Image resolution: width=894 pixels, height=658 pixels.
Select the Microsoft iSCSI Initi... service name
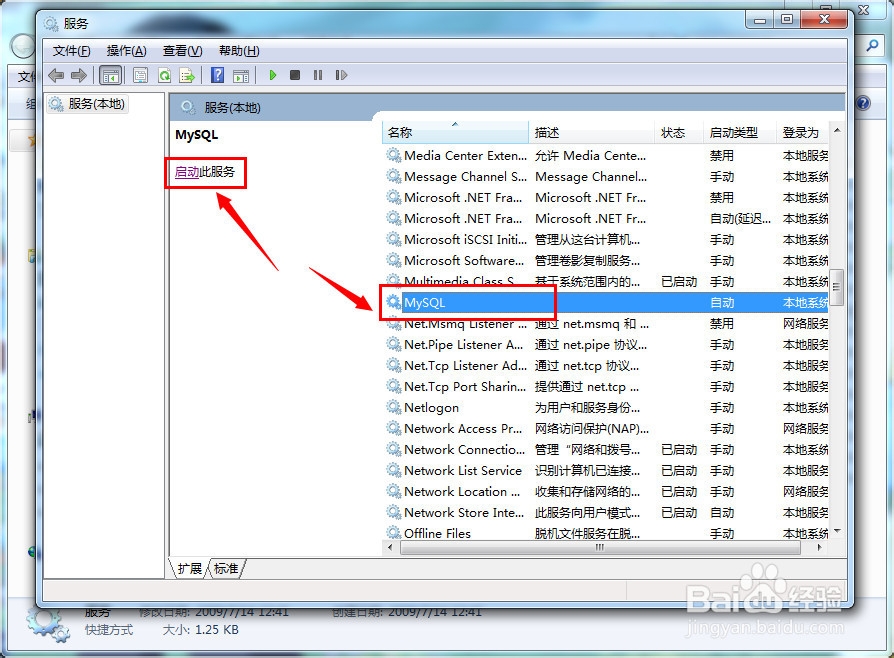tap(465, 239)
